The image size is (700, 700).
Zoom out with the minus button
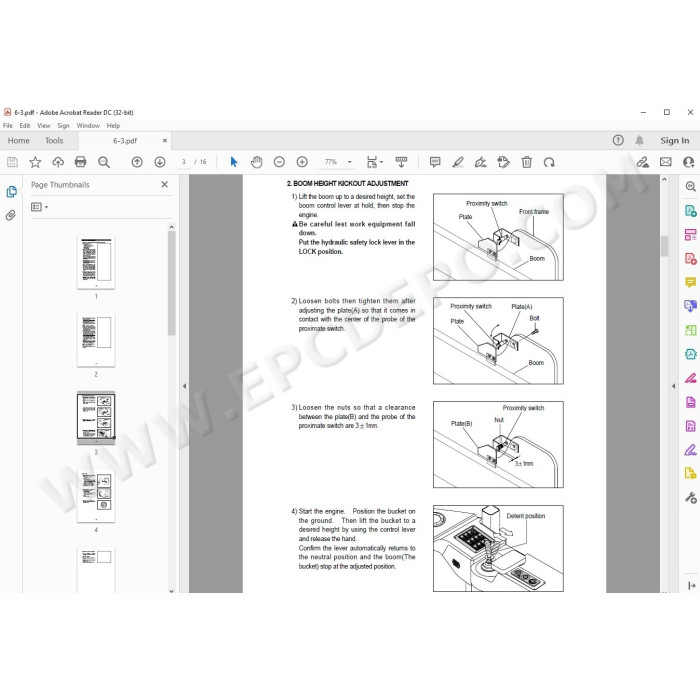(279, 162)
